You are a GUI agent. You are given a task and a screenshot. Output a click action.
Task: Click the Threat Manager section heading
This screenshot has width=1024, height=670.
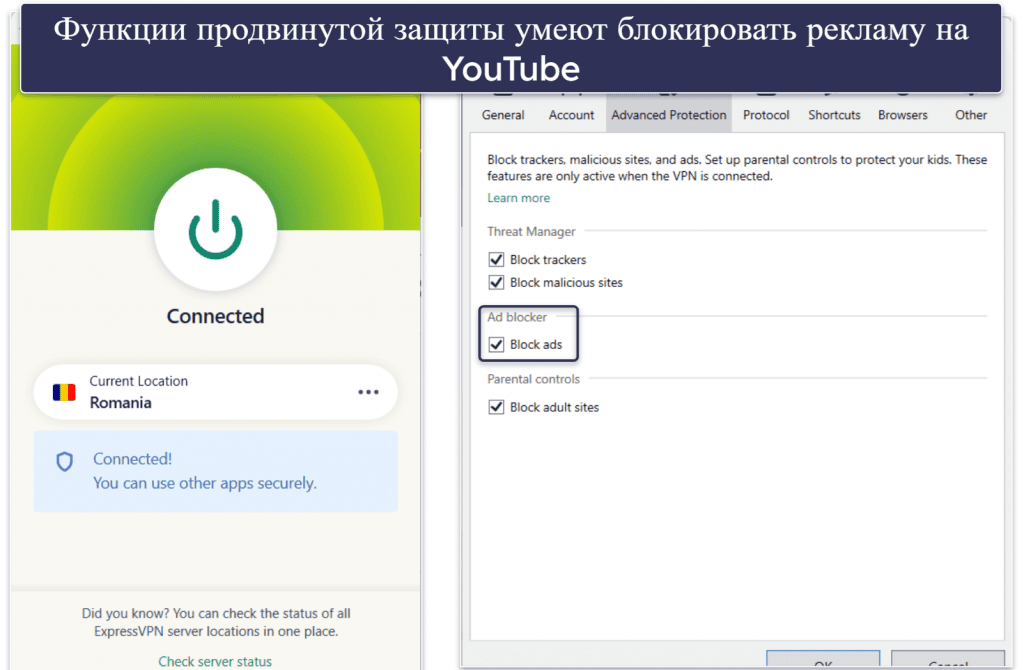pyautogui.click(x=531, y=231)
